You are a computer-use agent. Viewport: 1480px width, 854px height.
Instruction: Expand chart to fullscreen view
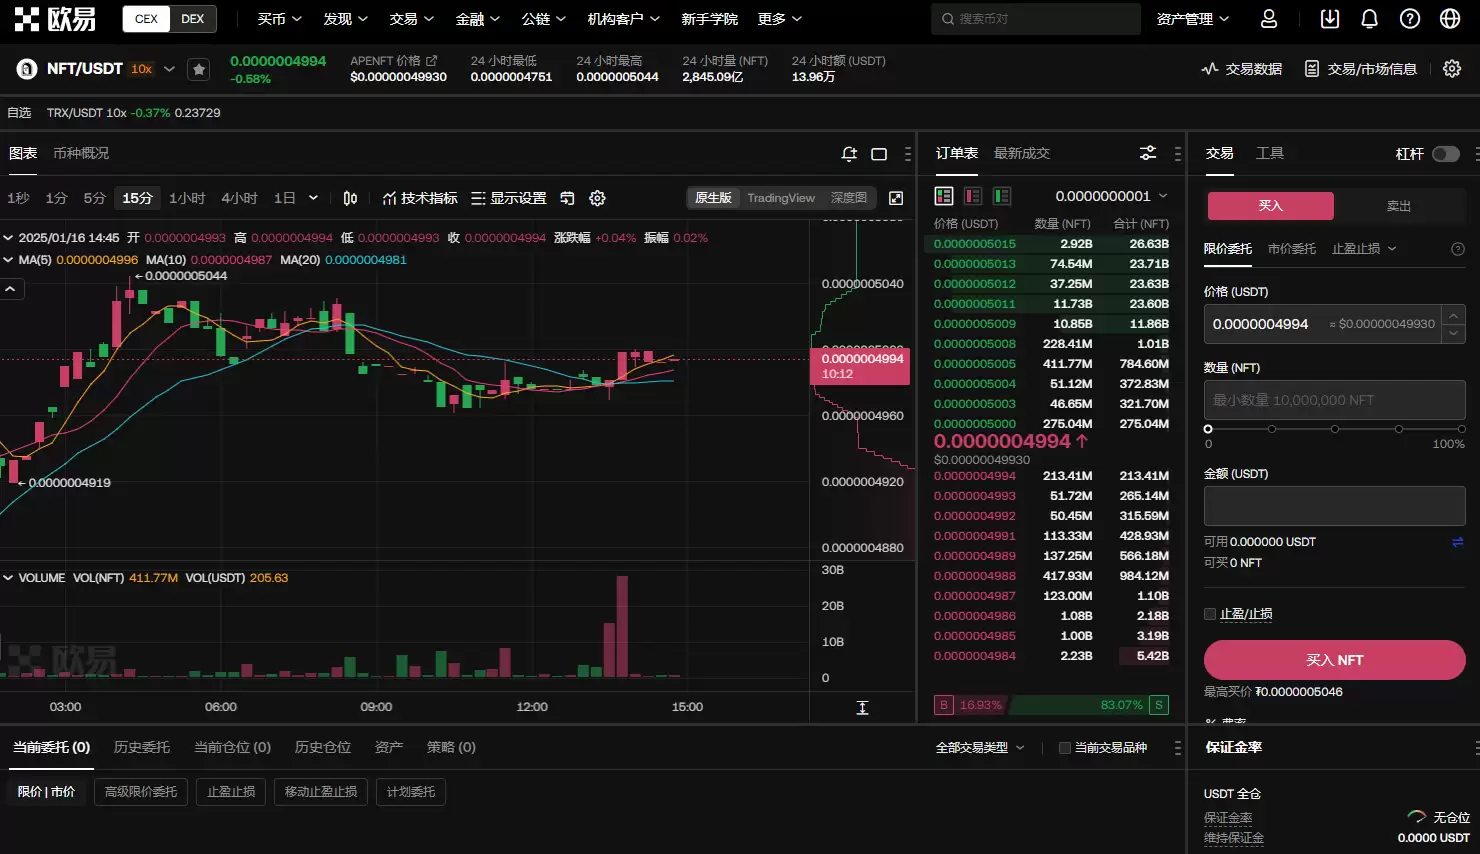coord(896,198)
